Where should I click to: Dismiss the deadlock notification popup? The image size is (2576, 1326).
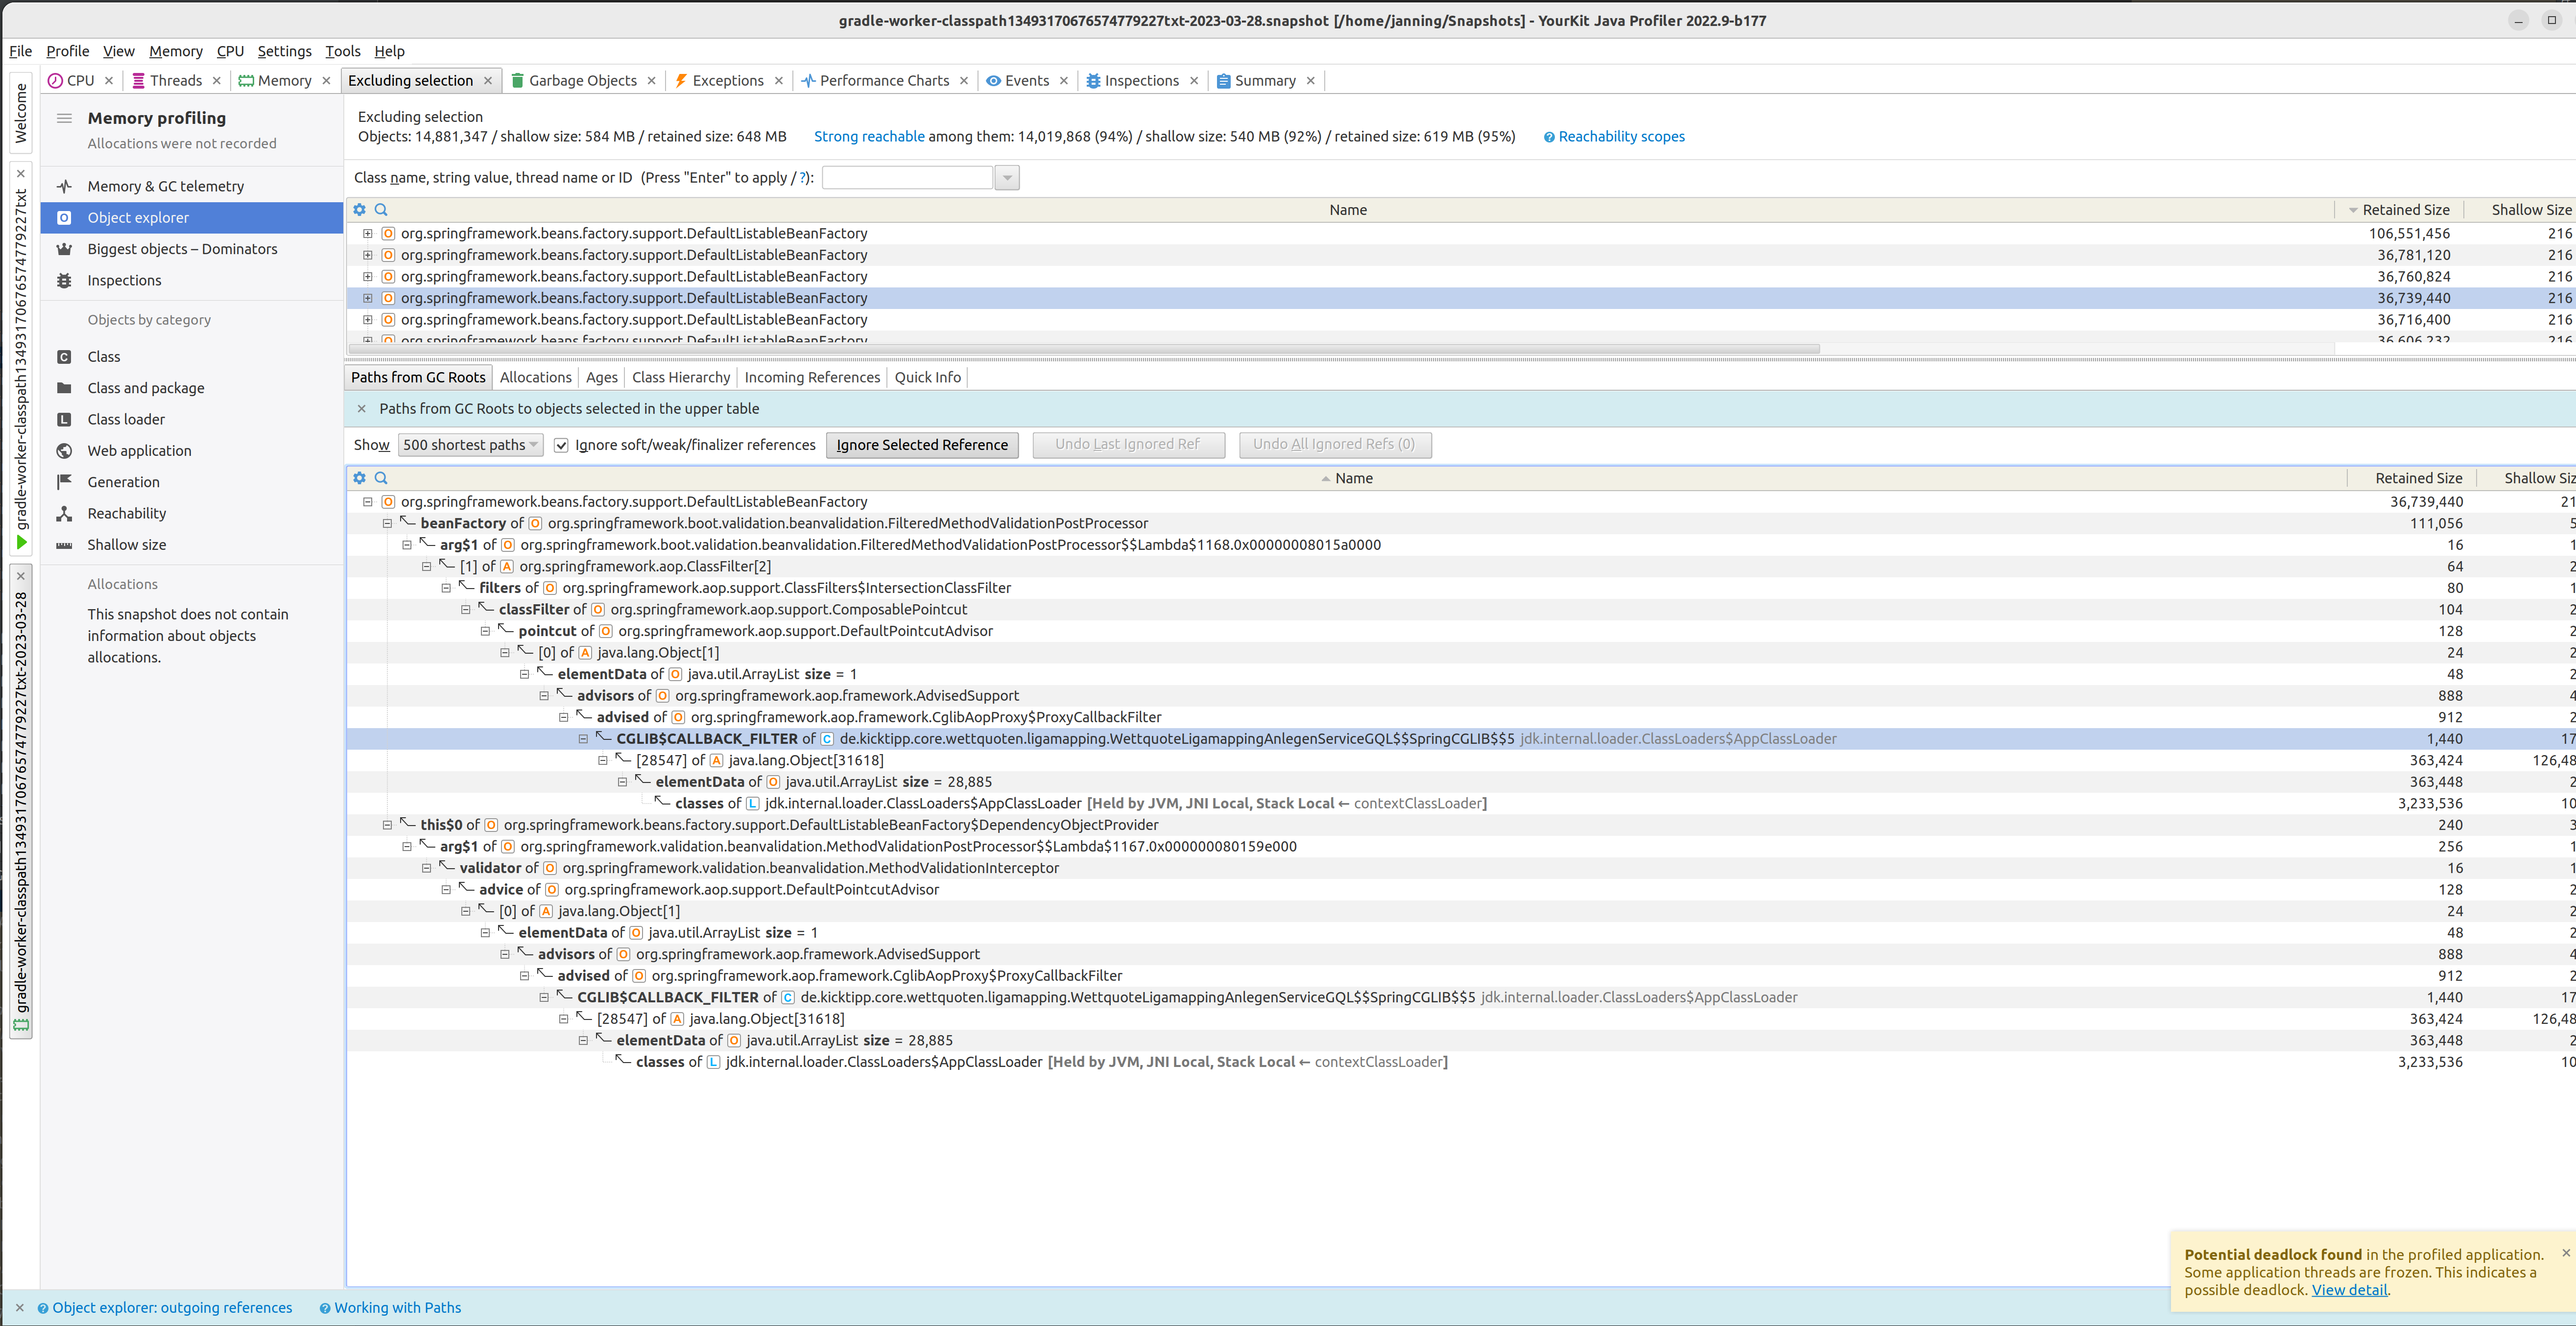pos(2566,1253)
